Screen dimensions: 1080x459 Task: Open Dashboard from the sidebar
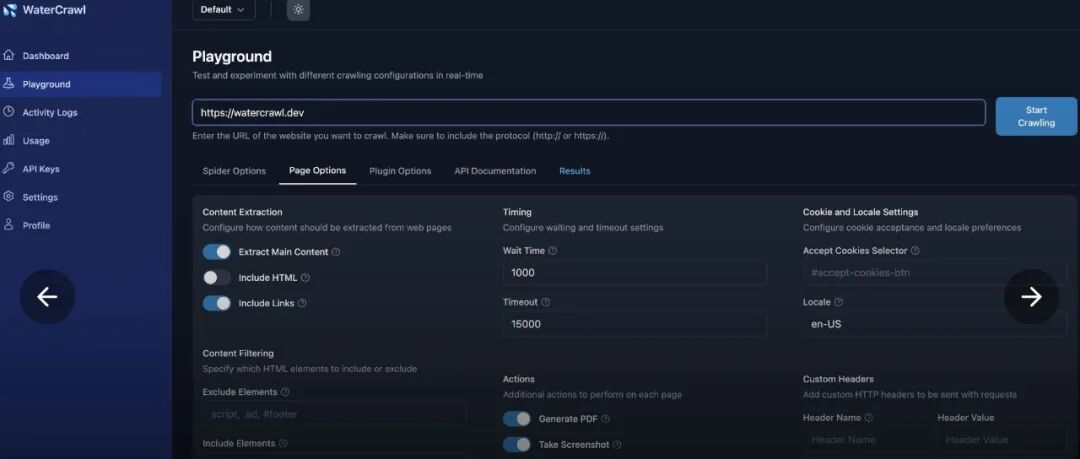[x=45, y=56]
